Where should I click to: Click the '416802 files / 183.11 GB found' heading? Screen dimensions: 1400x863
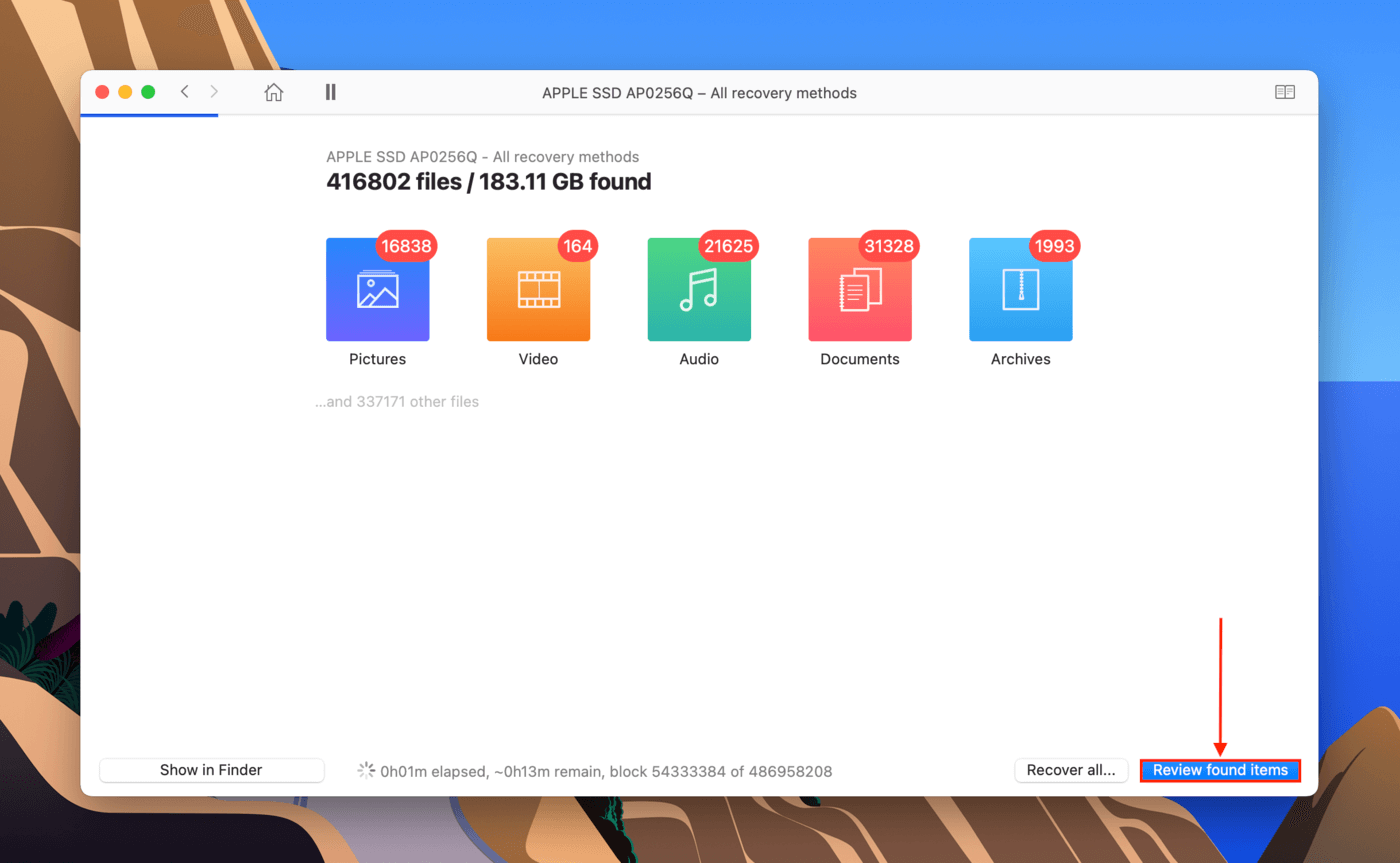point(489,182)
